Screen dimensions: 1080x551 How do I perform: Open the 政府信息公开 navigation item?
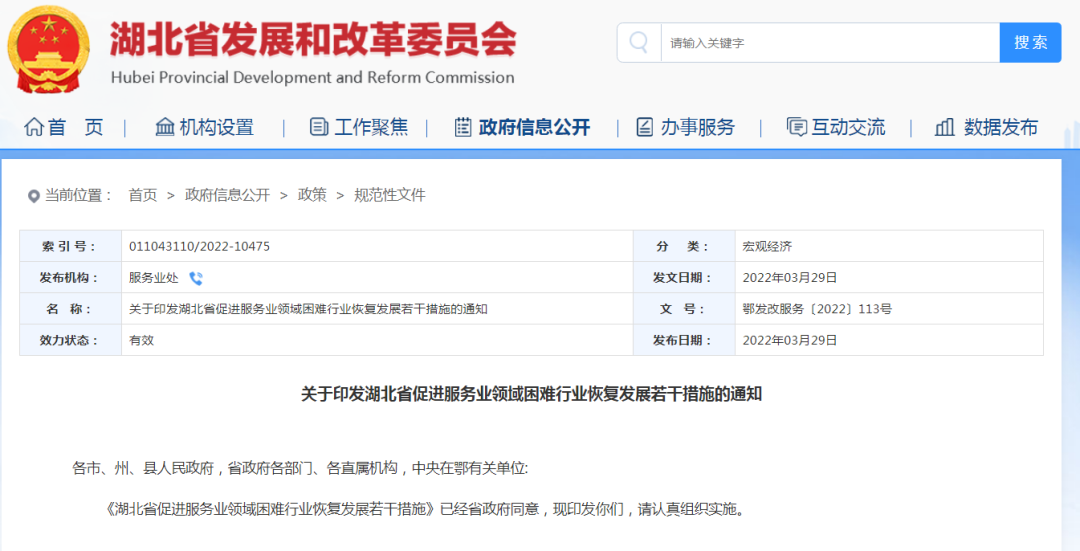534,127
